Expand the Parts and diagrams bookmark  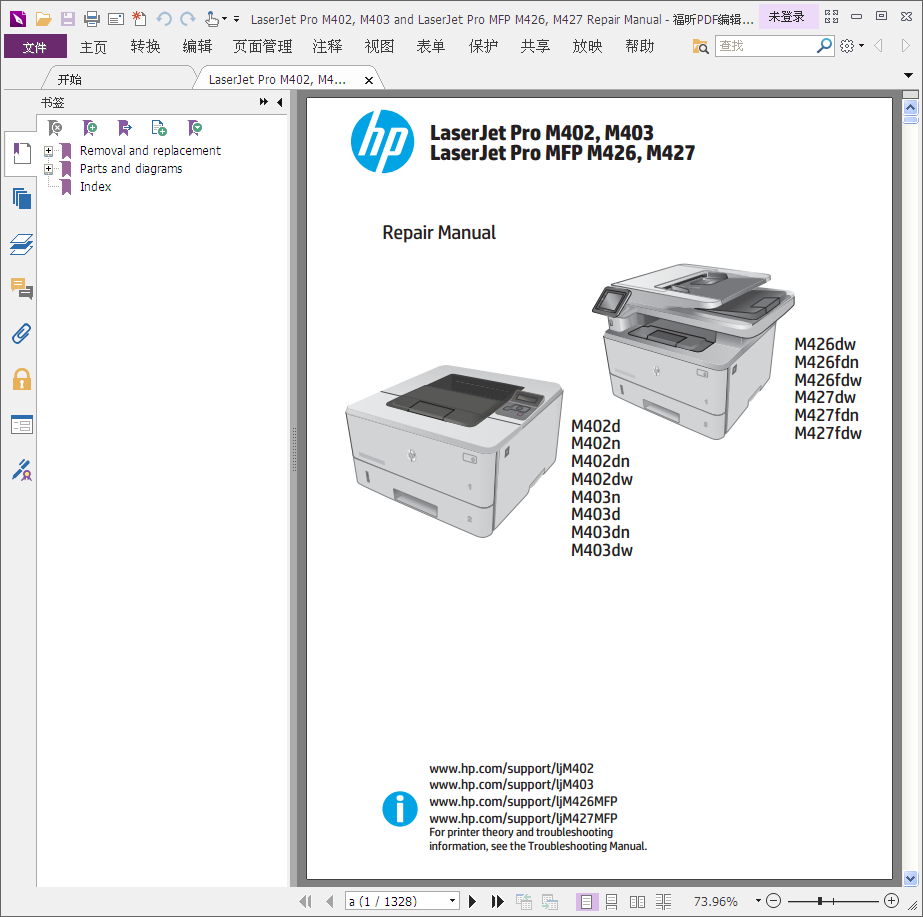(48, 169)
